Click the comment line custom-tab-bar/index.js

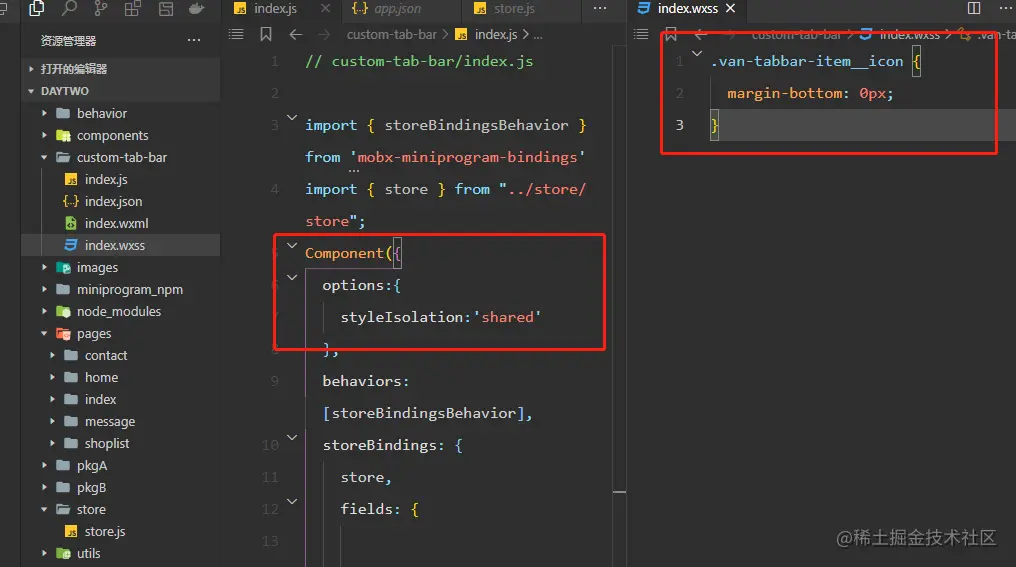pos(419,62)
